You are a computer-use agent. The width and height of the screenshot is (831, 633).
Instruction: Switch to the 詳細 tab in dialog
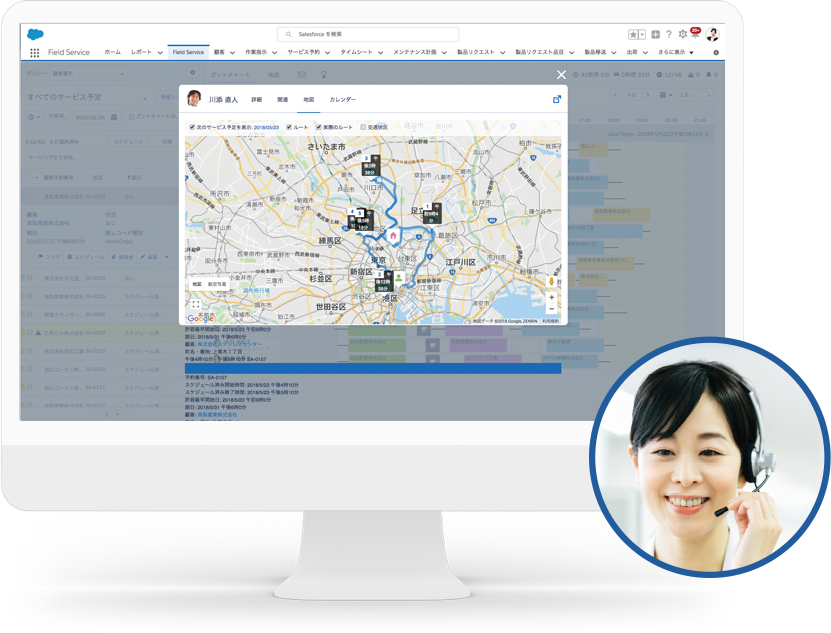[257, 100]
